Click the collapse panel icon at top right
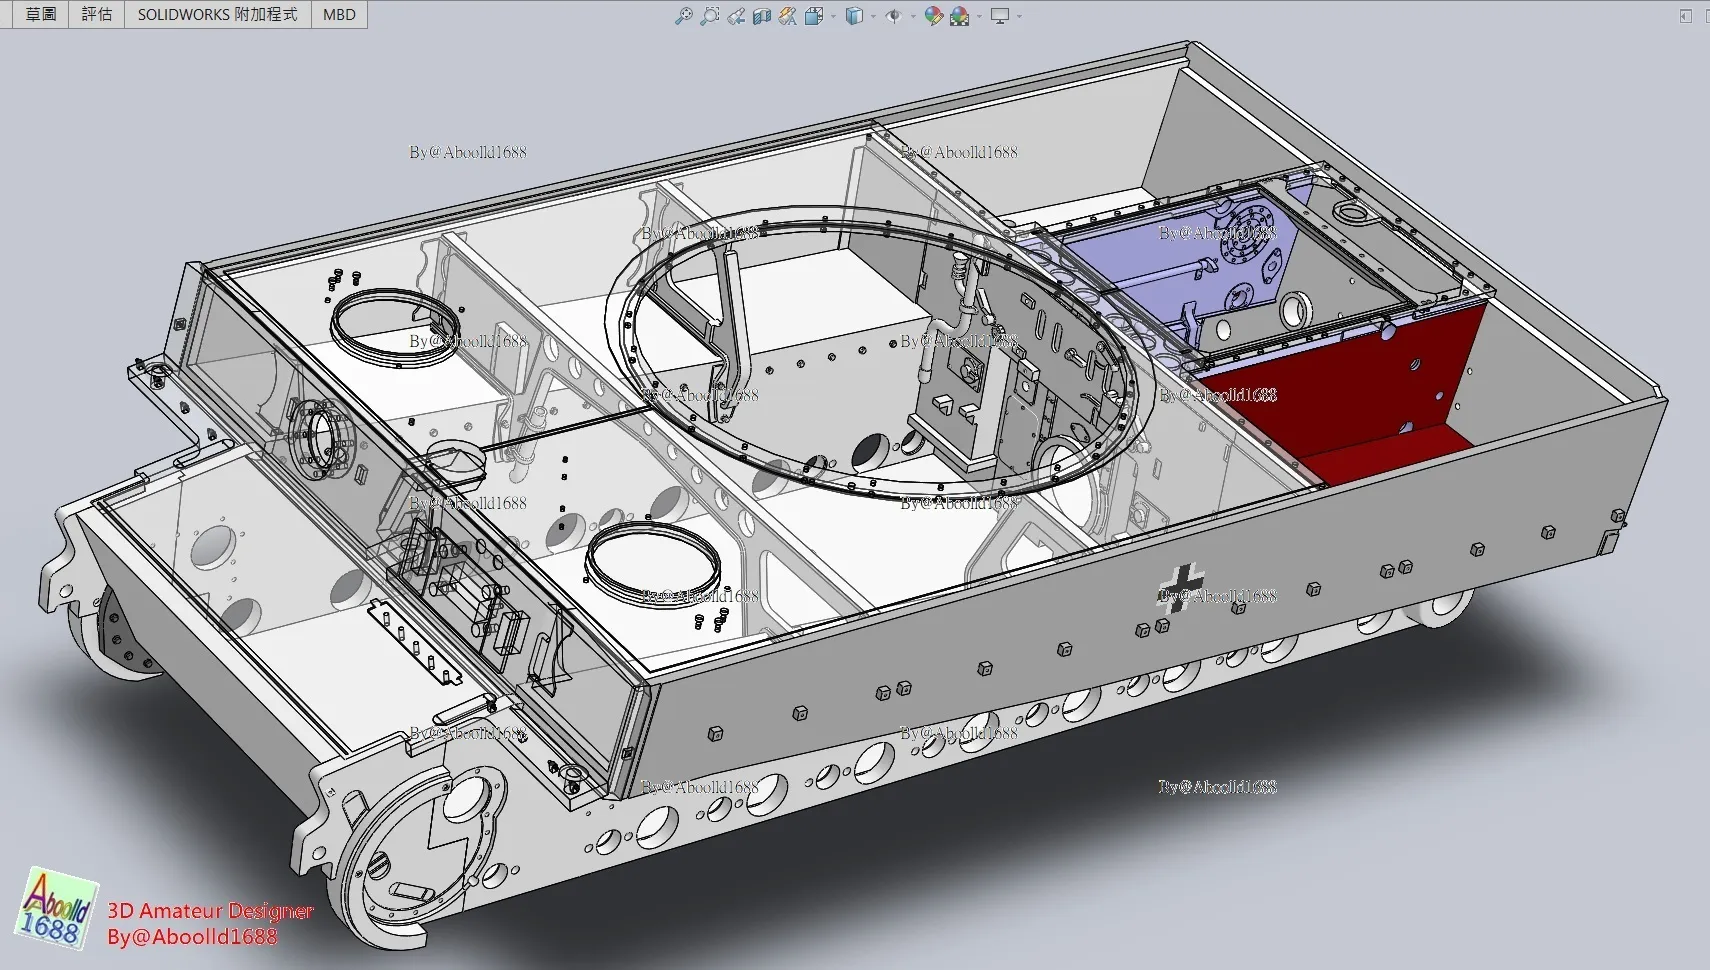This screenshot has height=970, width=1710. click(x=1685, y=16)
